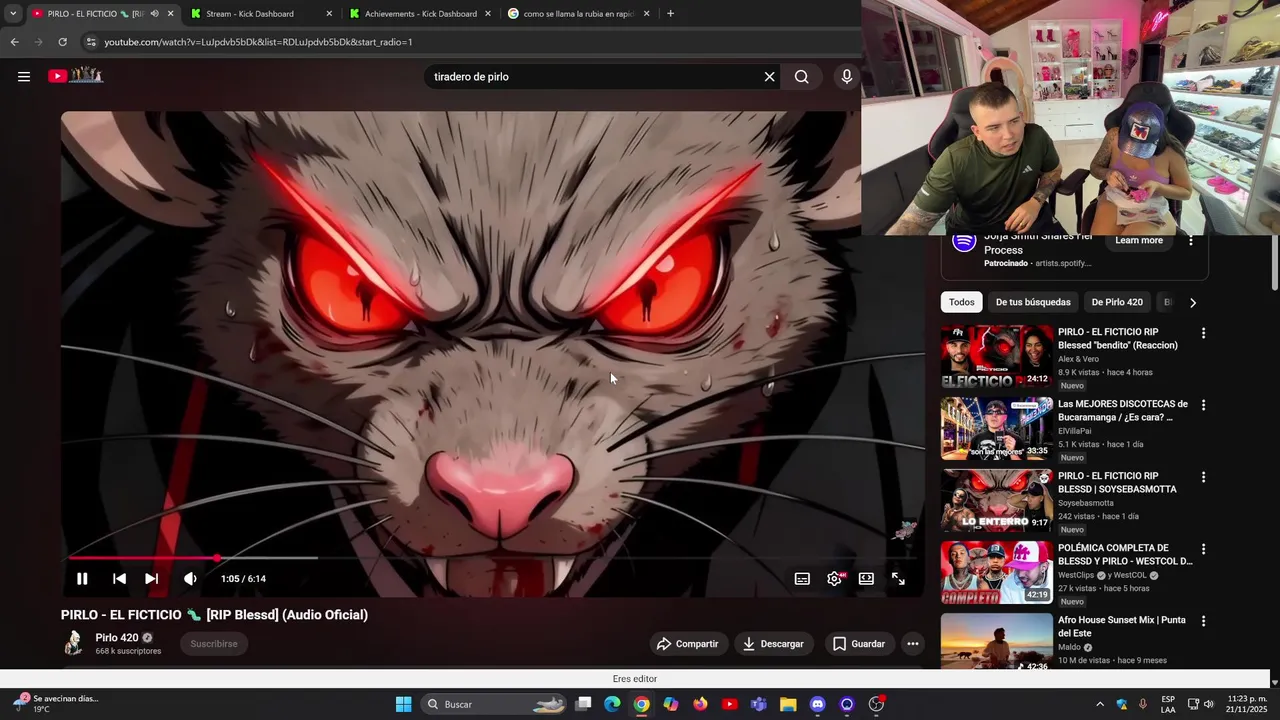Show hidden system tray icons chevron
Viewport: 1280px width, 720px height.
(x=1100, y=704)
